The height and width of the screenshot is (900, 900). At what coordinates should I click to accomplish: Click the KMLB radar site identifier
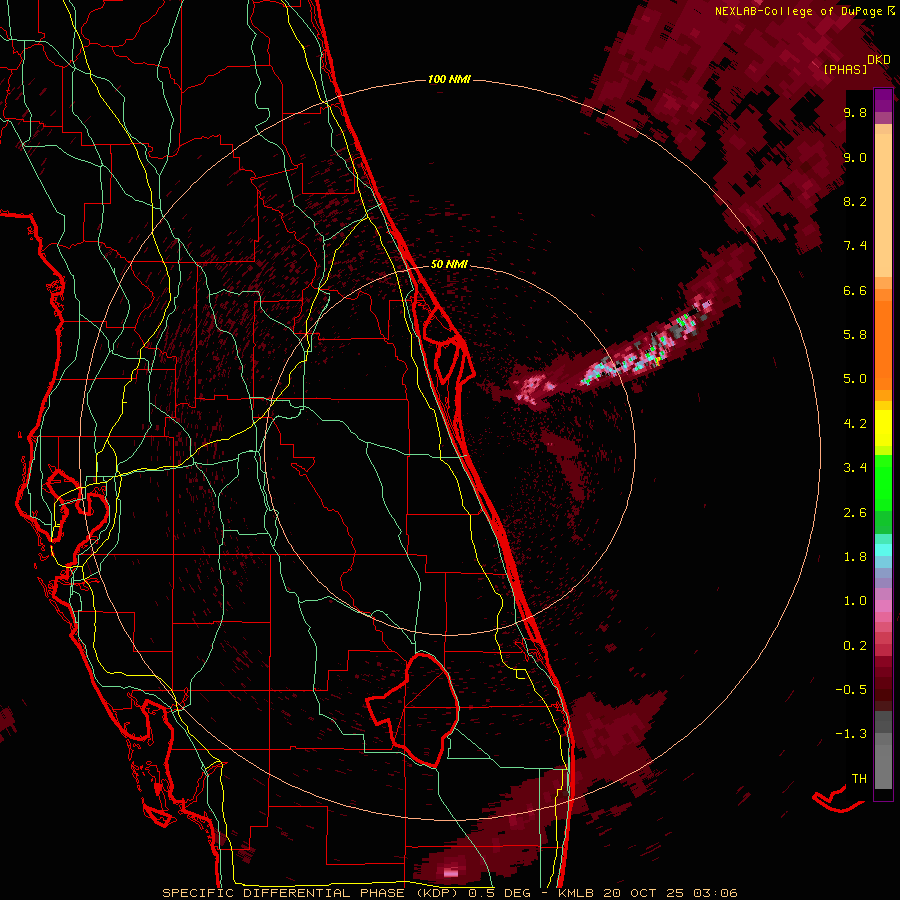(575, 893)
